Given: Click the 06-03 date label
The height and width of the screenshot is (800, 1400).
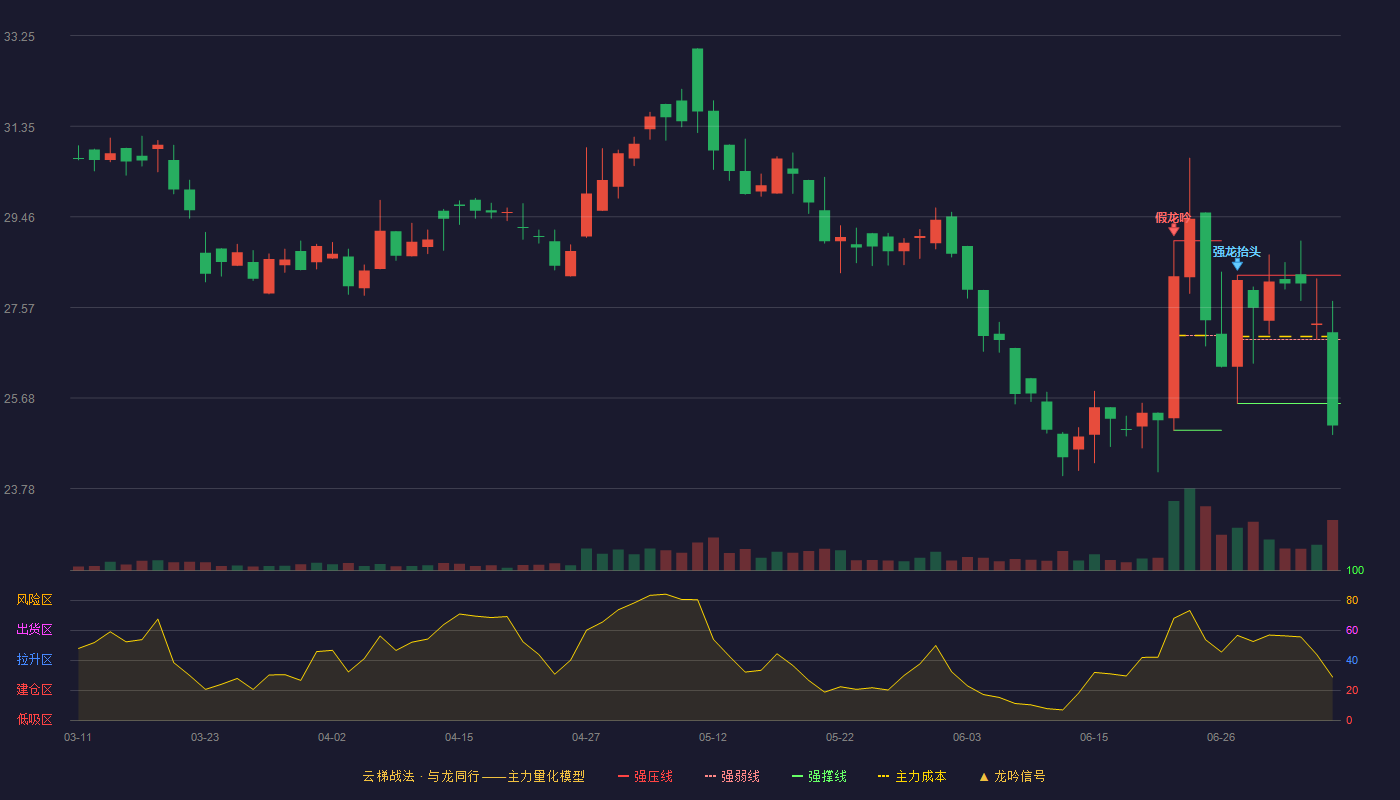Looking at the screenshot, I should coord(967,737).
